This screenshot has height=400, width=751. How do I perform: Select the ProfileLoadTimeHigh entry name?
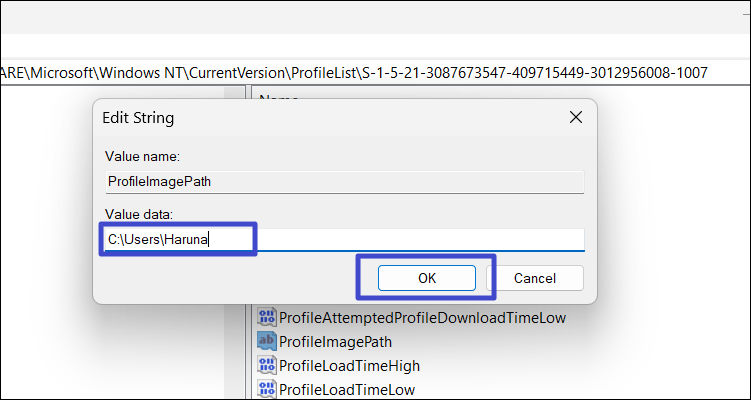pos(349,366)
